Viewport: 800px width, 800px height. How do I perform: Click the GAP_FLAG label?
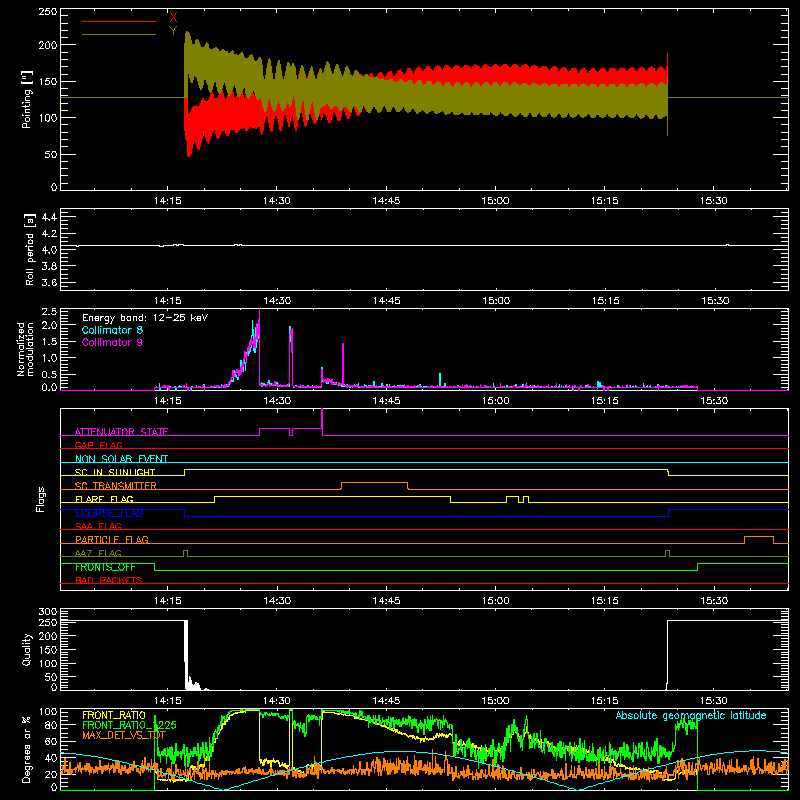(98, 445)
